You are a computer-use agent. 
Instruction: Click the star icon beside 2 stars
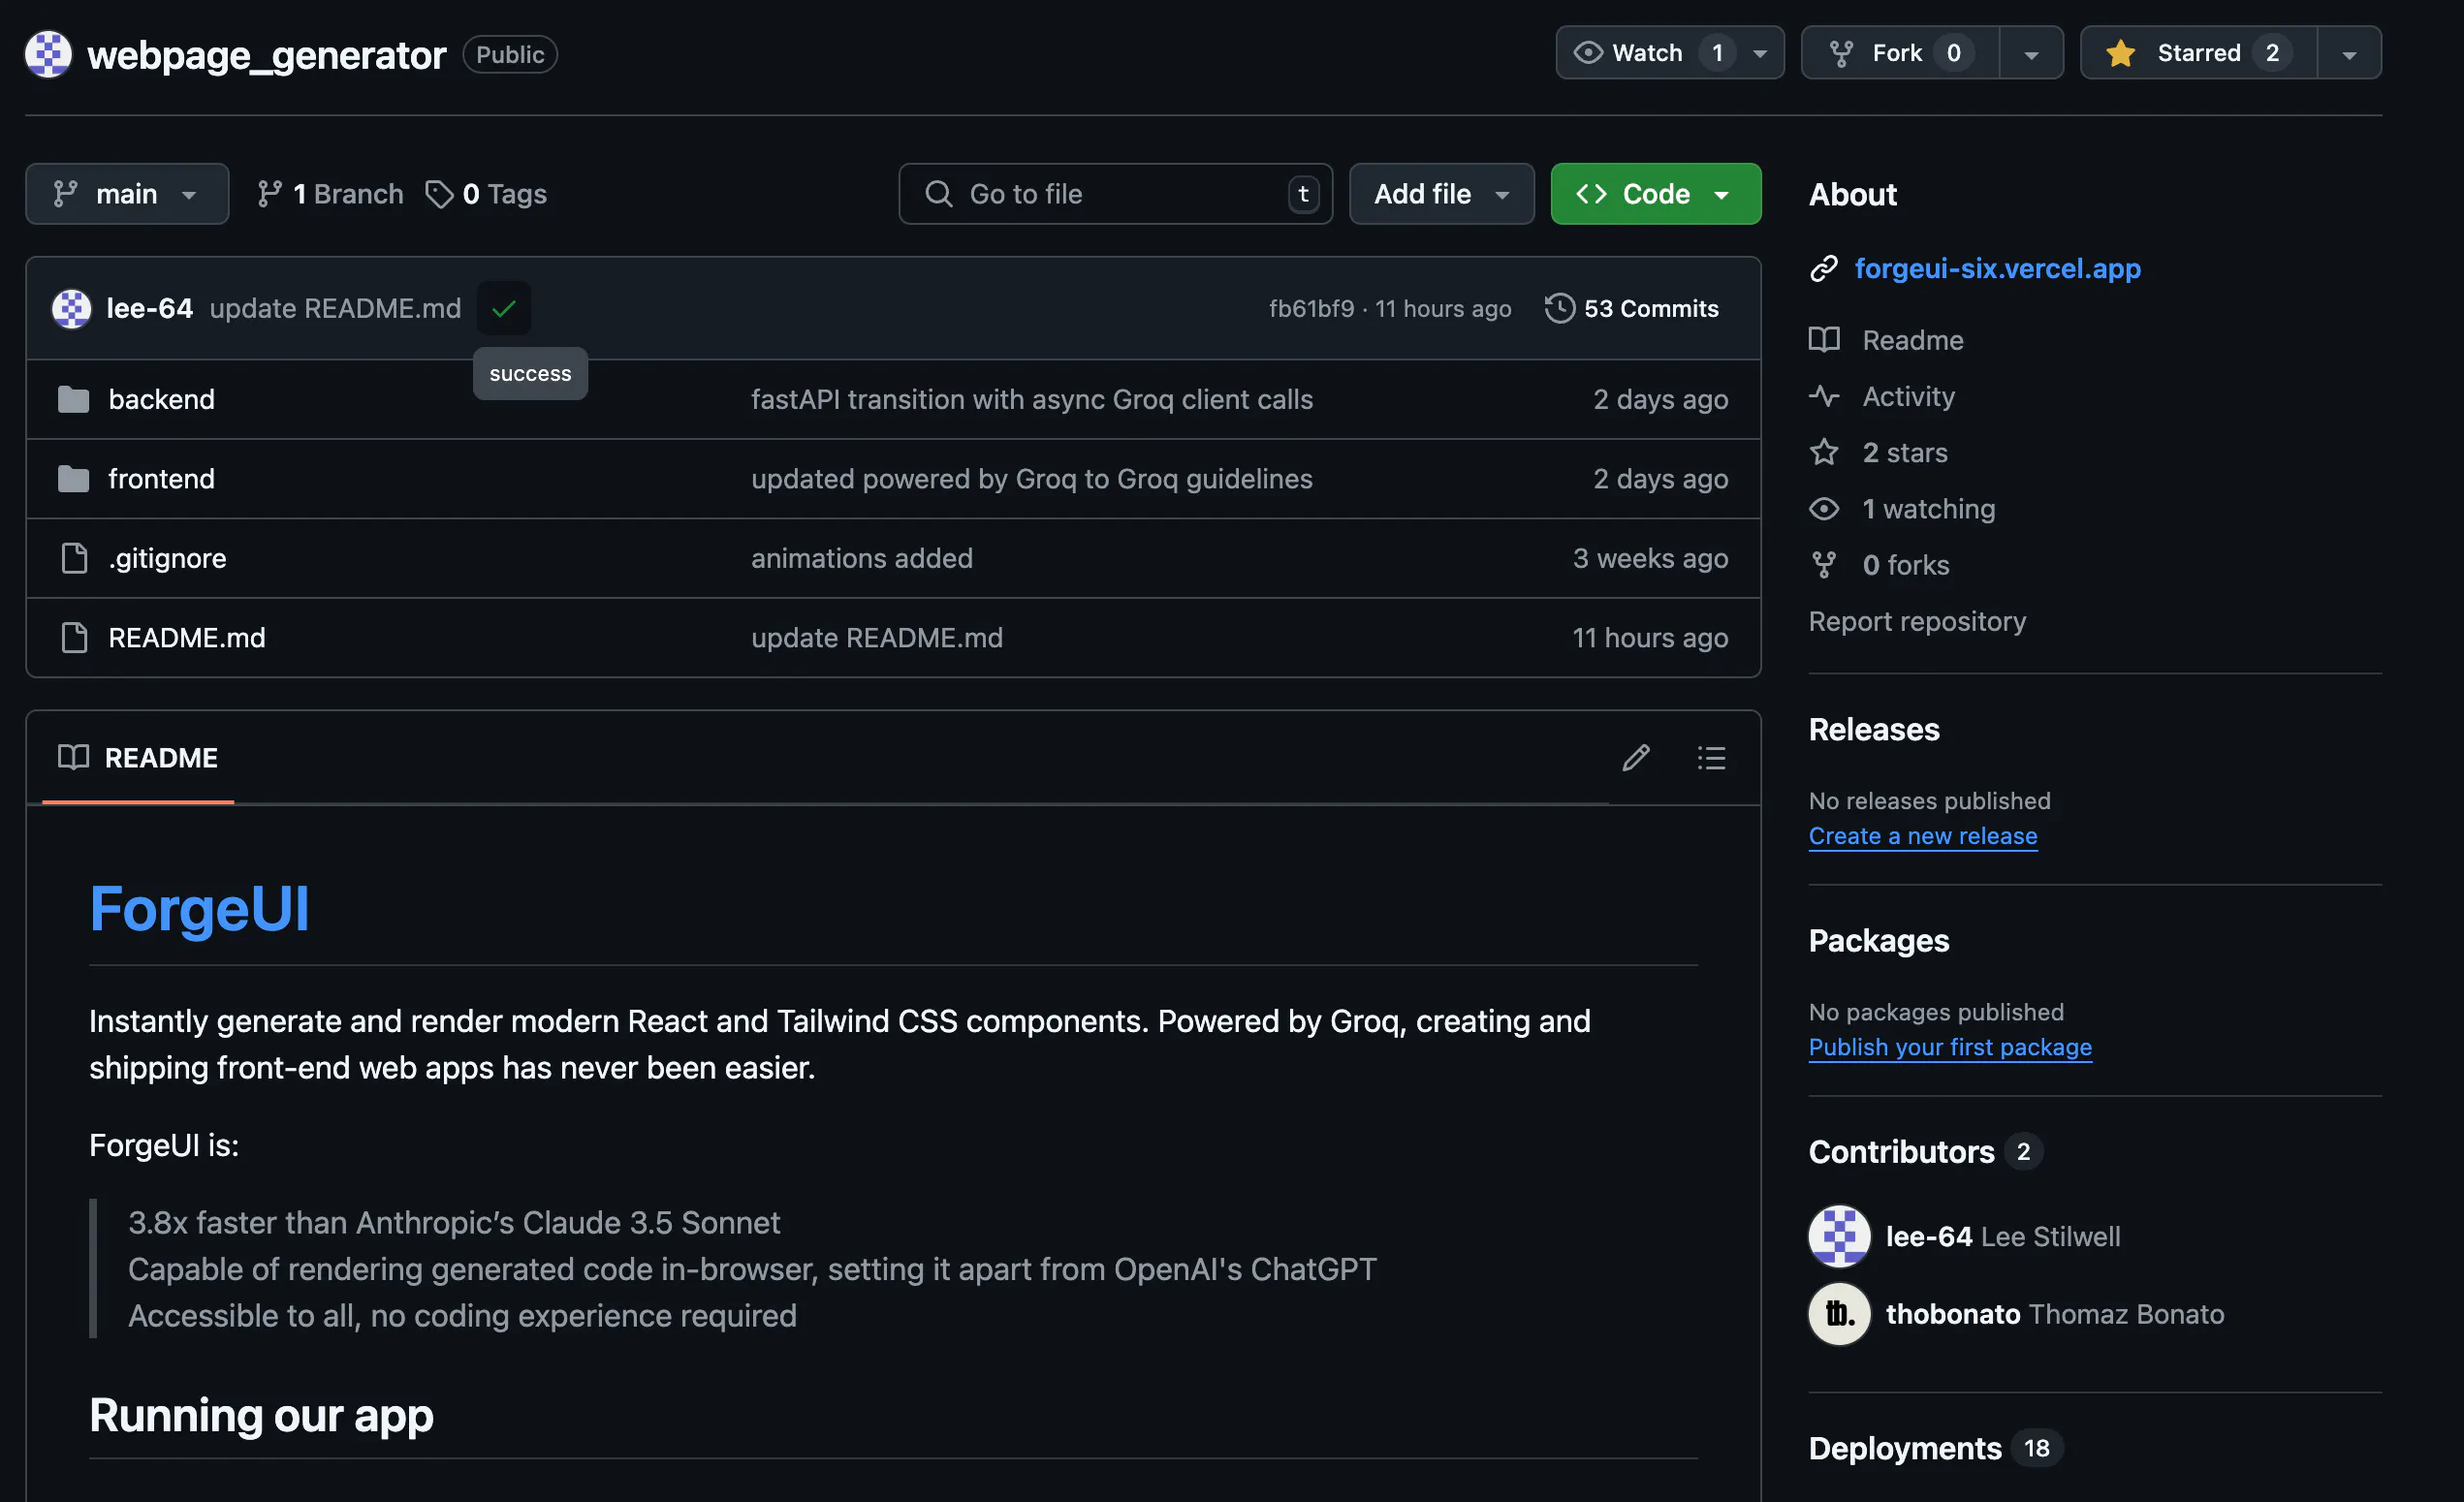[x=1824, y=452]
